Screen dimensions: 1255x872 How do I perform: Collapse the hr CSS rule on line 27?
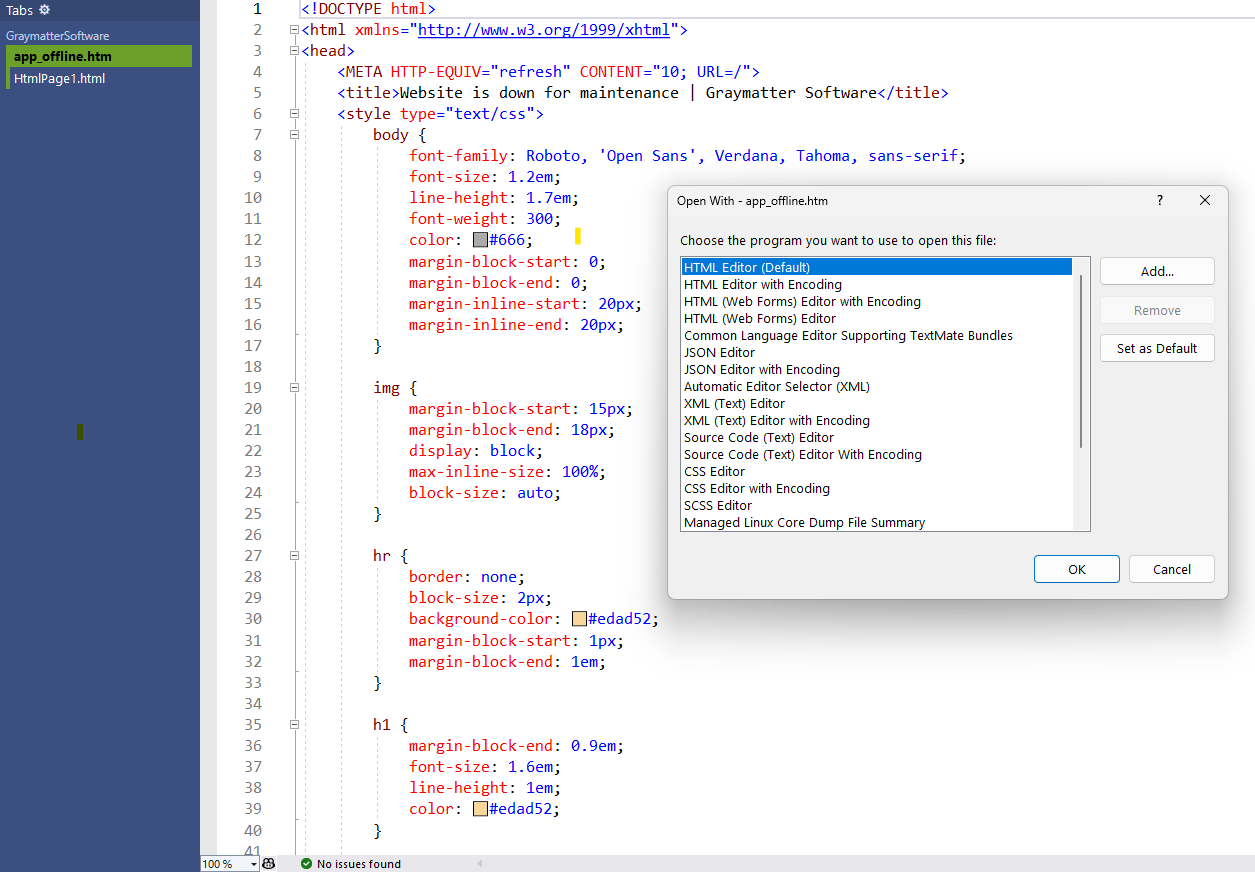[x=293, y=555]
